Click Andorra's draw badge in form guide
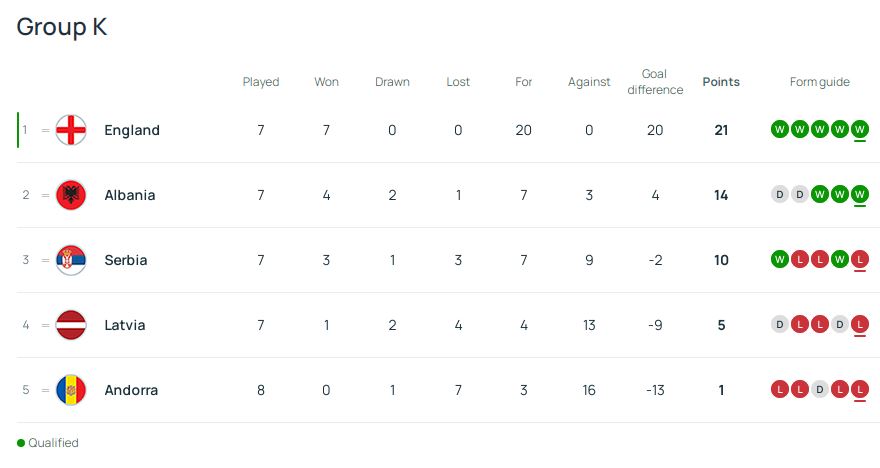Image resolution: width=880 pixels, height=468 pixels. coord(820,390)
